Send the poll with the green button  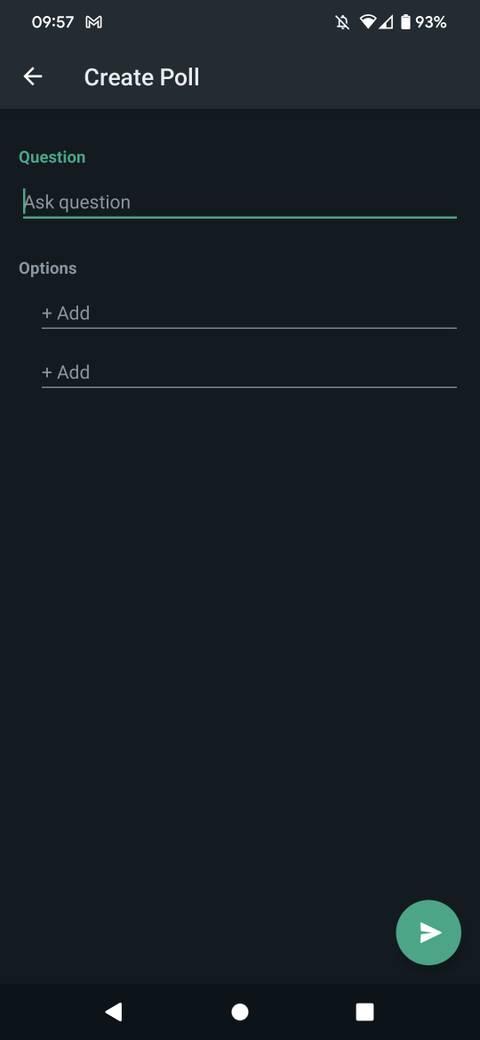click(428, 932)
